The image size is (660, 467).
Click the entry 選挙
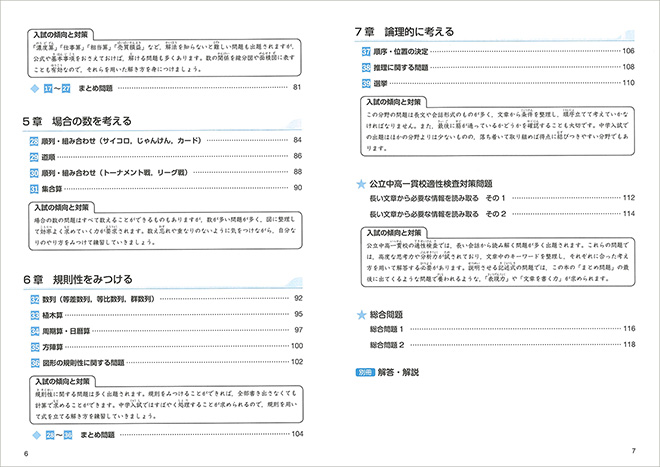click(x=380, y=83)
